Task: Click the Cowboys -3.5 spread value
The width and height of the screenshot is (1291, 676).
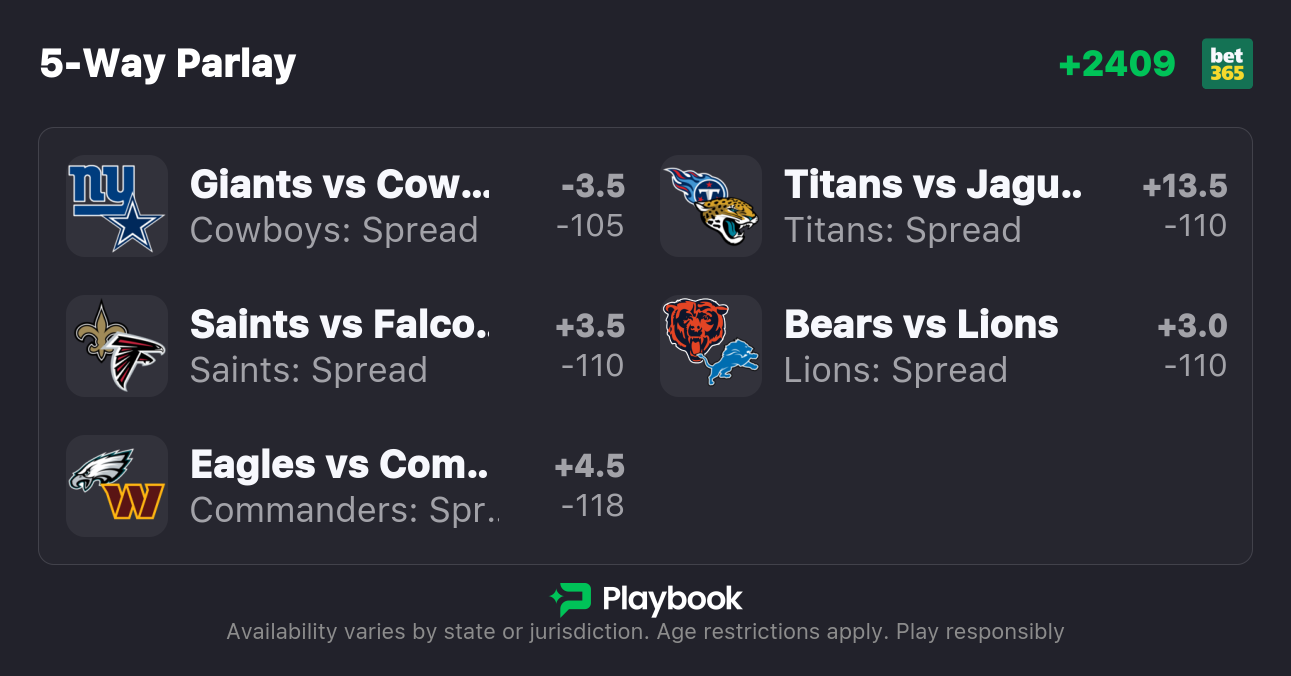Action: pyautogui.click(x=593, y=186)
